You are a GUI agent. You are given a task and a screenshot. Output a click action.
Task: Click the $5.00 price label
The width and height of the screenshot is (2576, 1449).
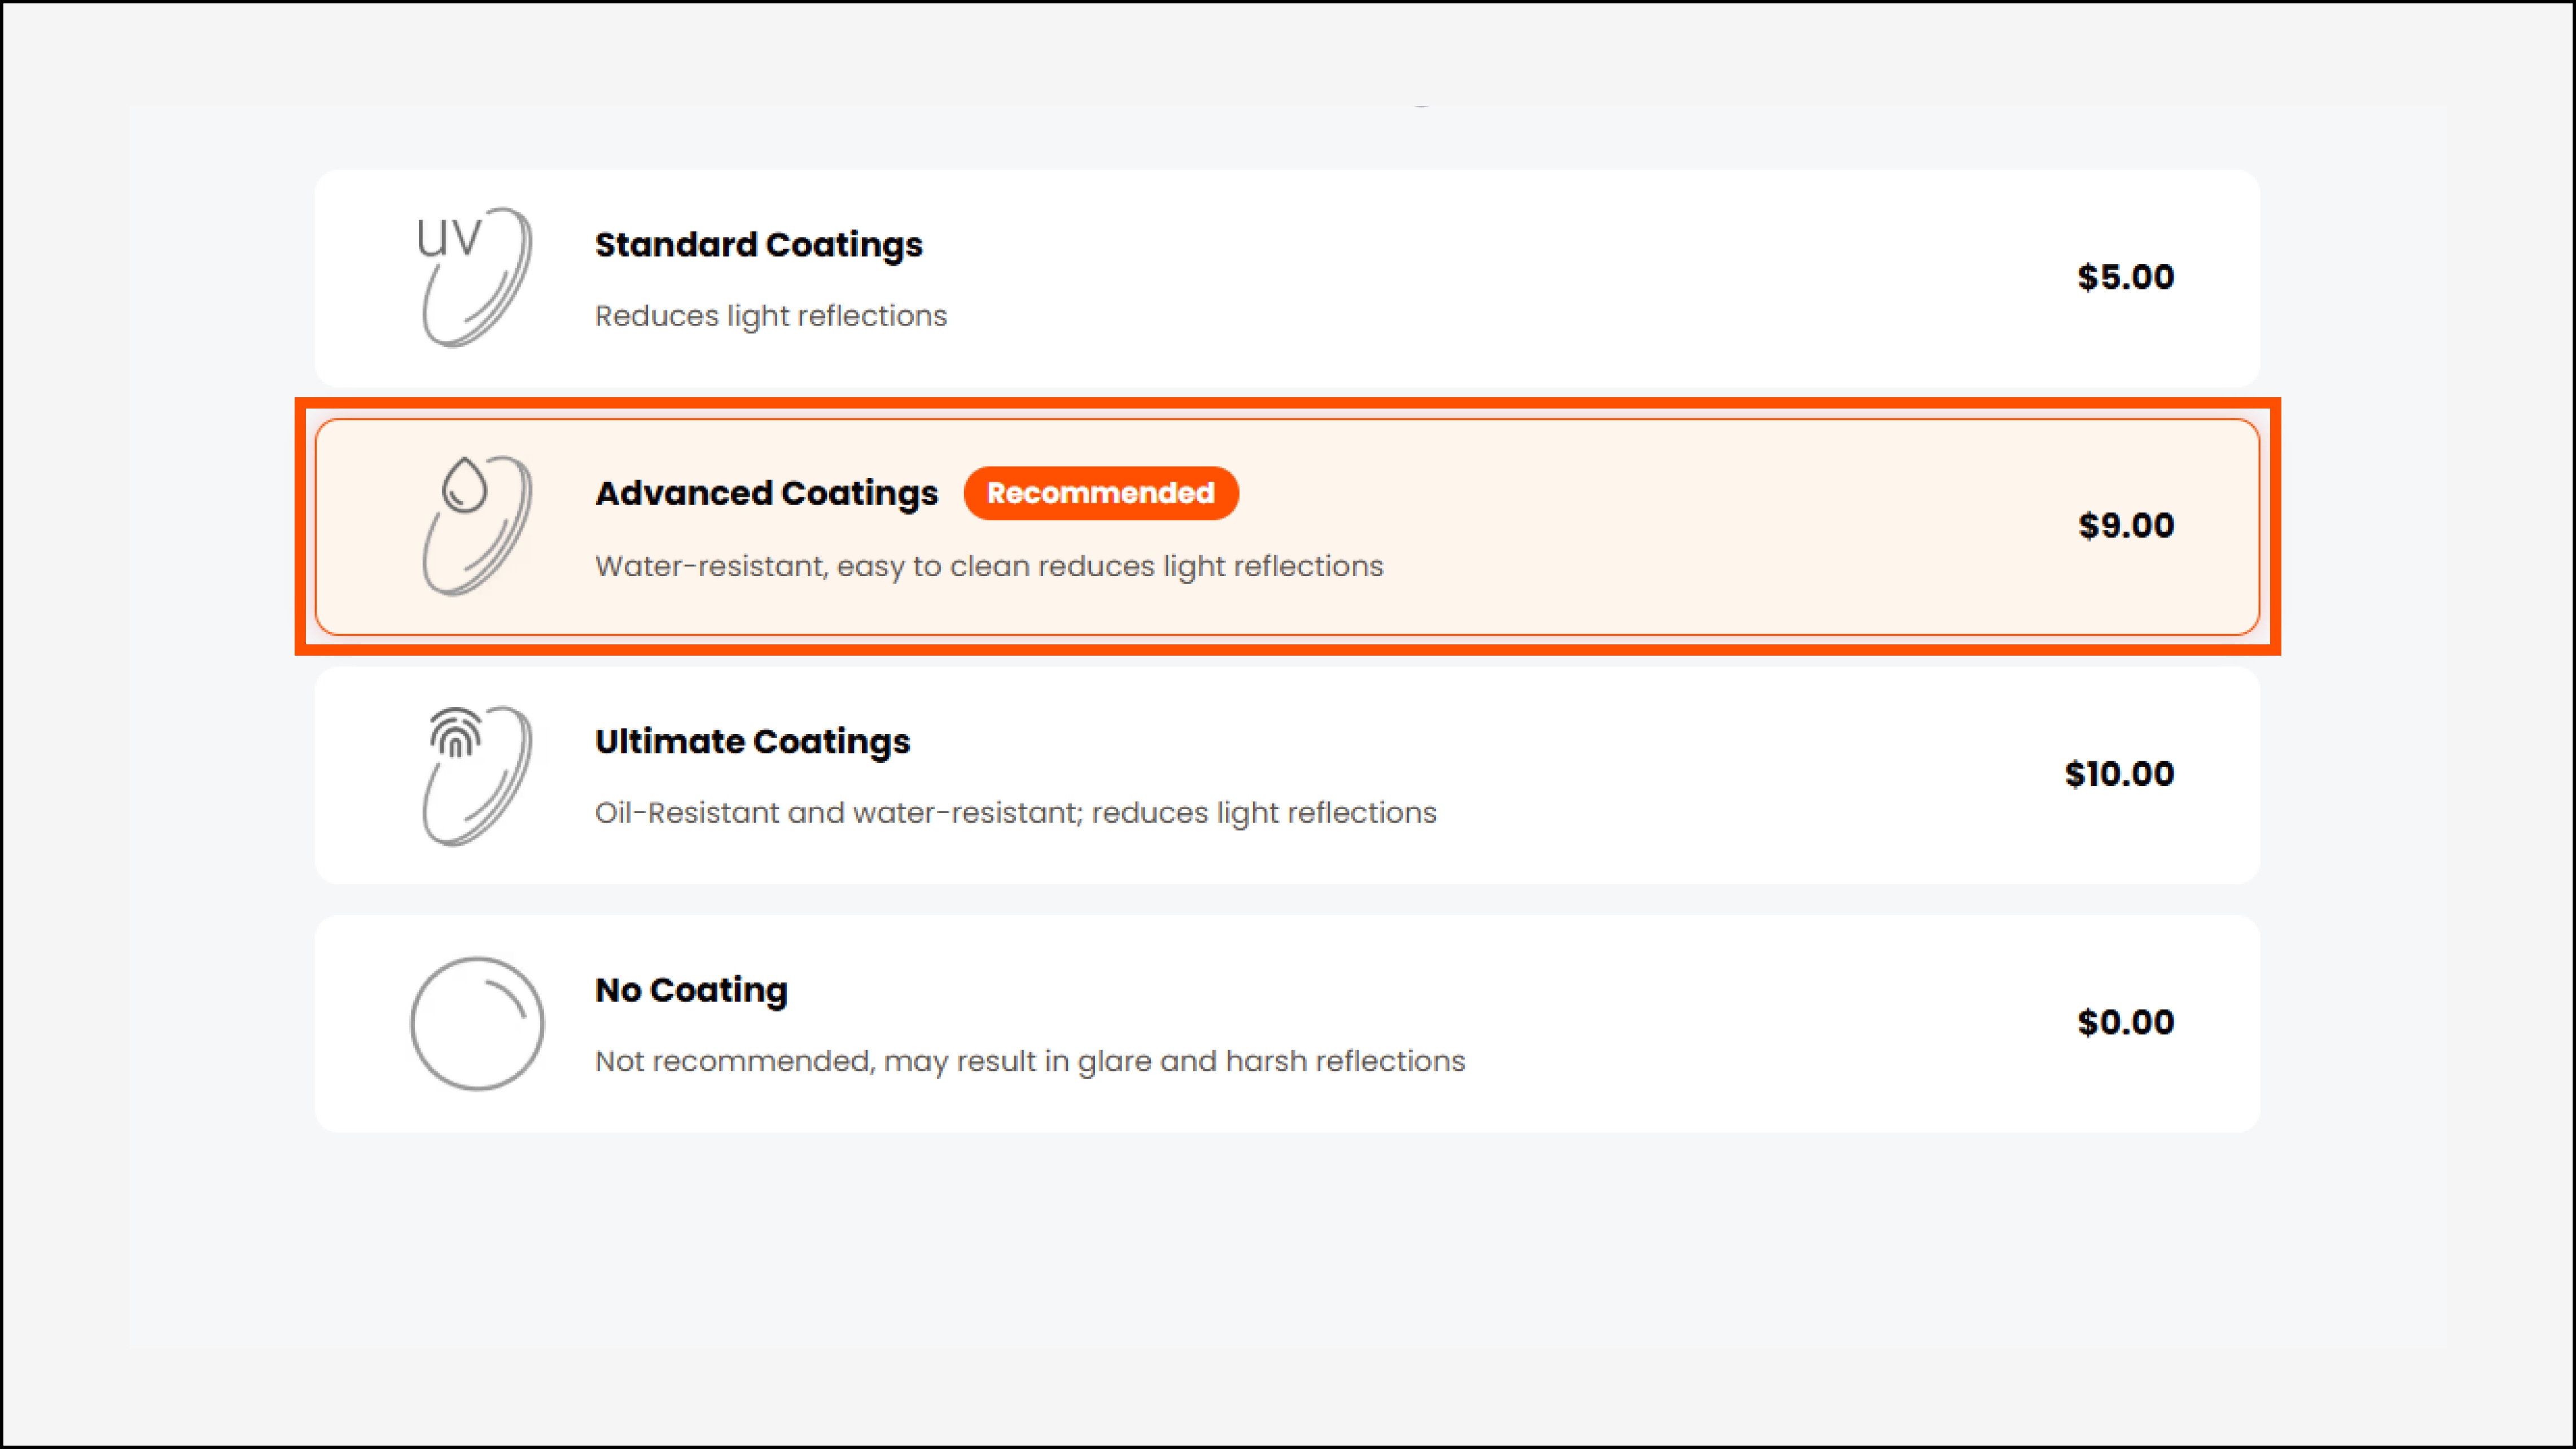(2125, 277)
